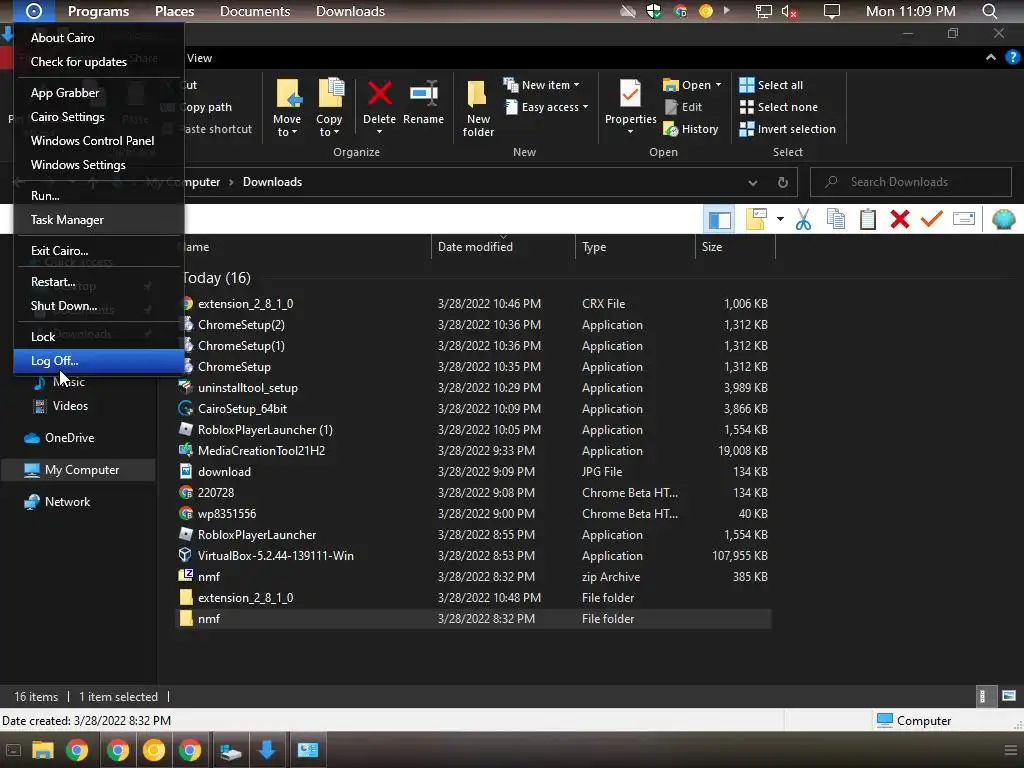Screen dimensions: 1024x768
Task: Switch to details view in status bar
Action: coord(982,696)
